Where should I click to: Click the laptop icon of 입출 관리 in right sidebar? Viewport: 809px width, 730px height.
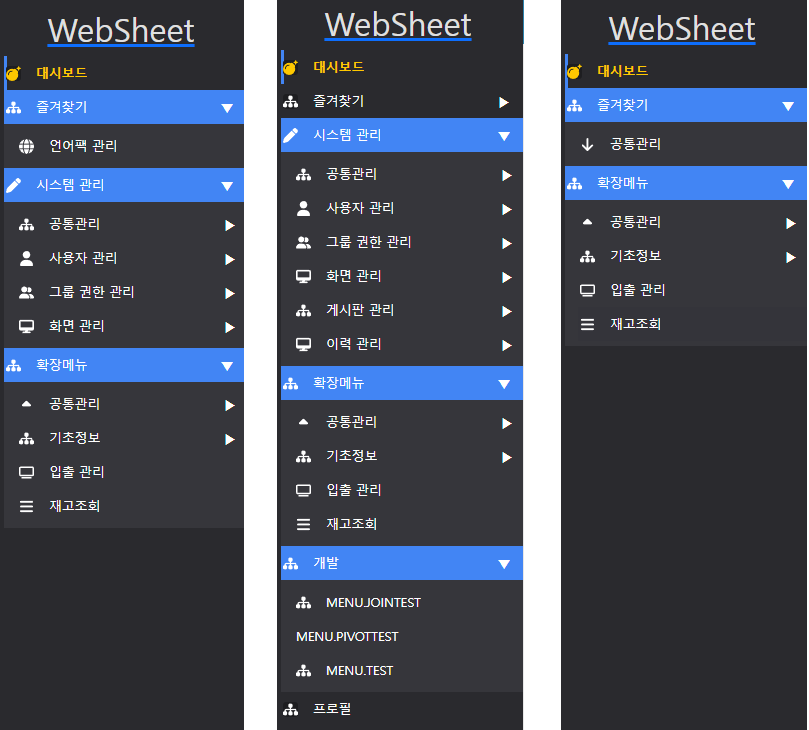587,290
